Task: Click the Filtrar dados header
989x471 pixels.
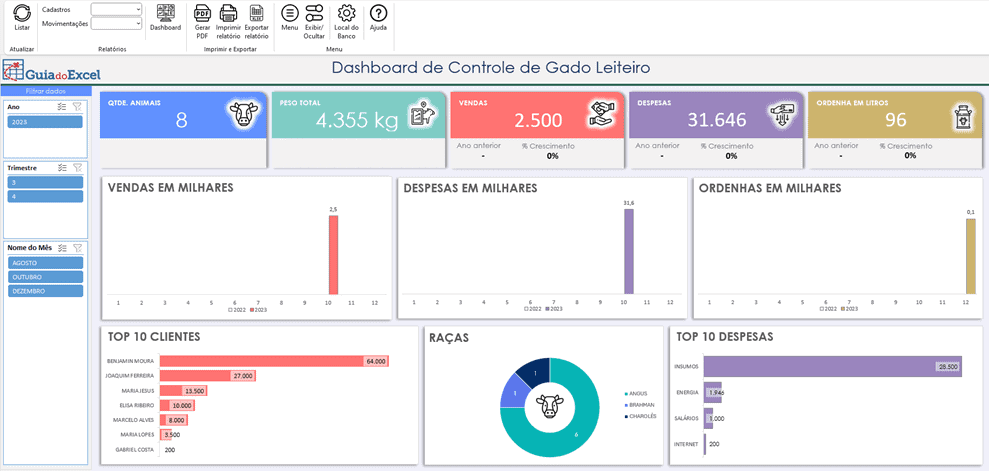Action: pos(45,91)
